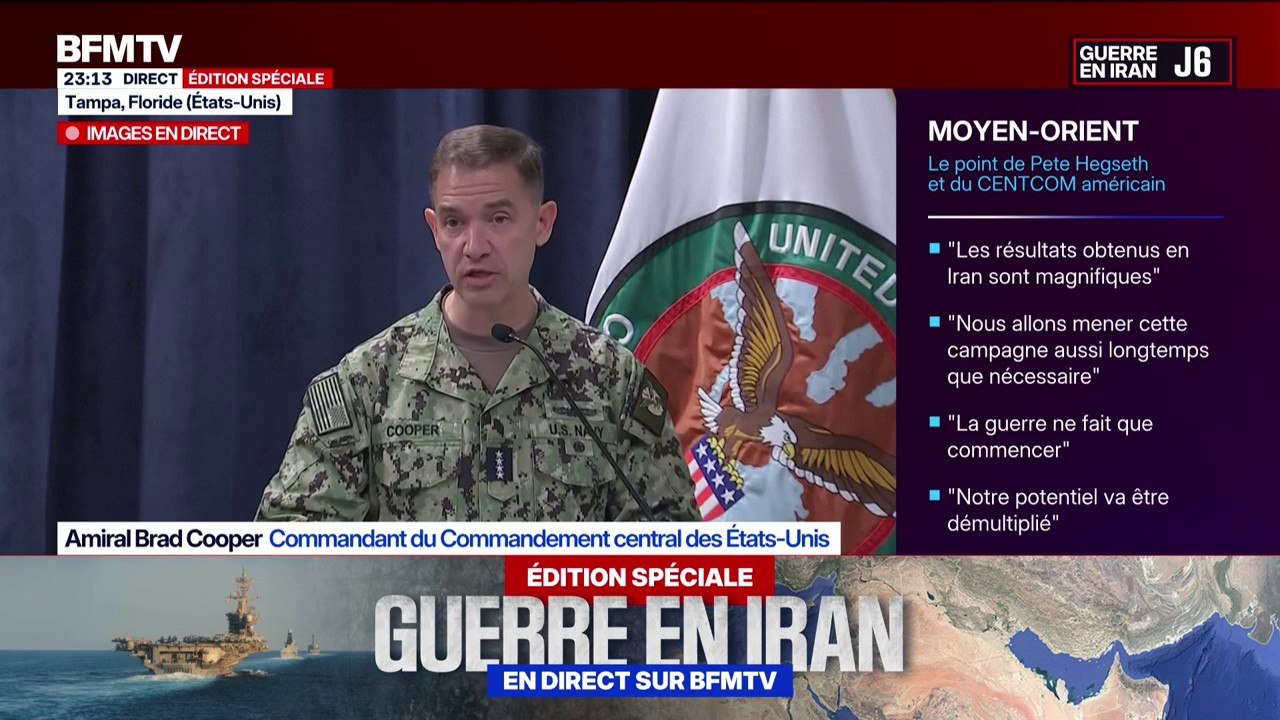Click the quote 'Nous allons mener cette campagne'

pyautogui.click(x=1078, y=350)
